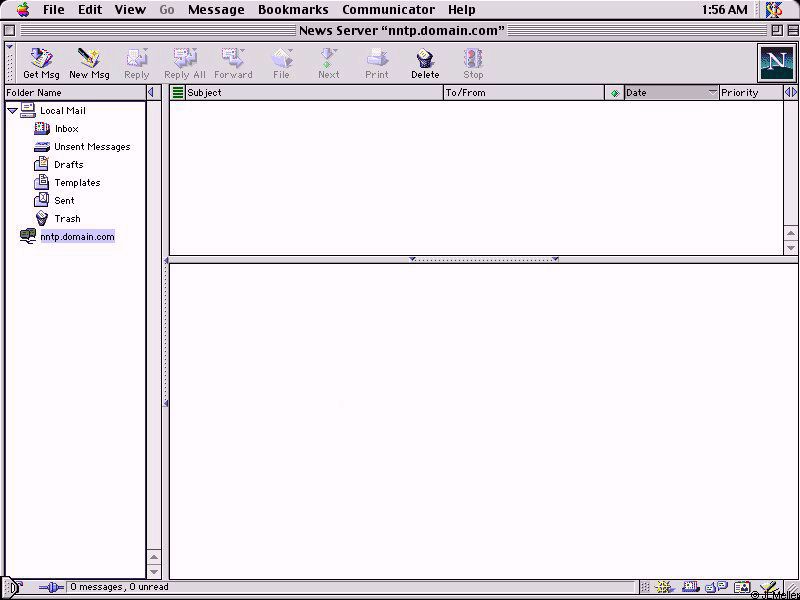Open the File menu
800x600 pixels.
tap(54, 10)
